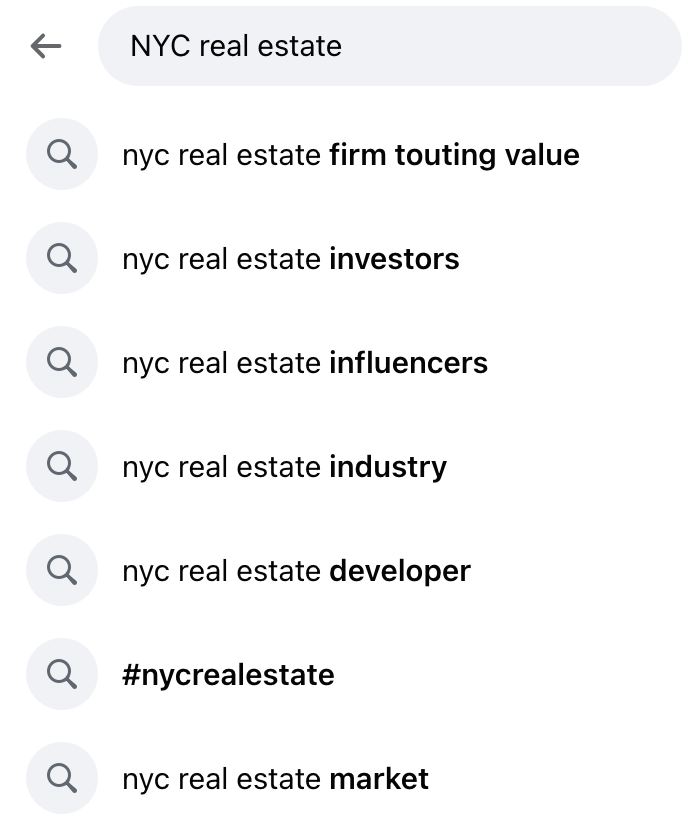Click the bold word "investors" in suggestions
The width and height of the screenshot is (694, 816).
tap(393, 258)
